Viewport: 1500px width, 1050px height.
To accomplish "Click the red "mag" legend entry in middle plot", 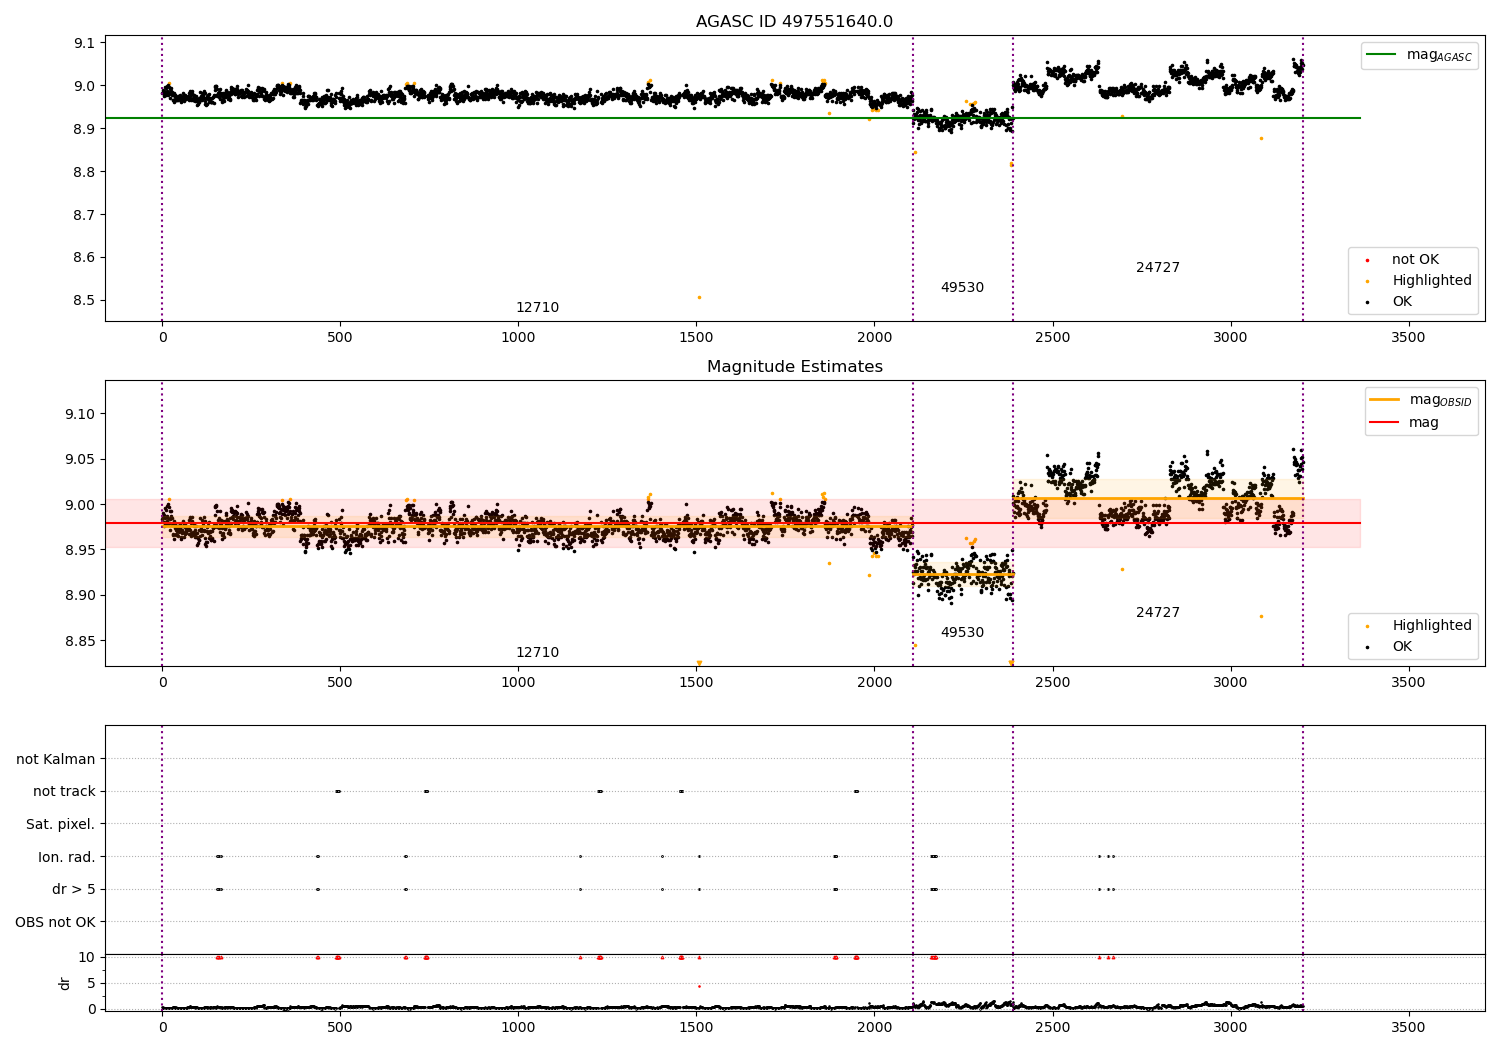I will 1405,423.
